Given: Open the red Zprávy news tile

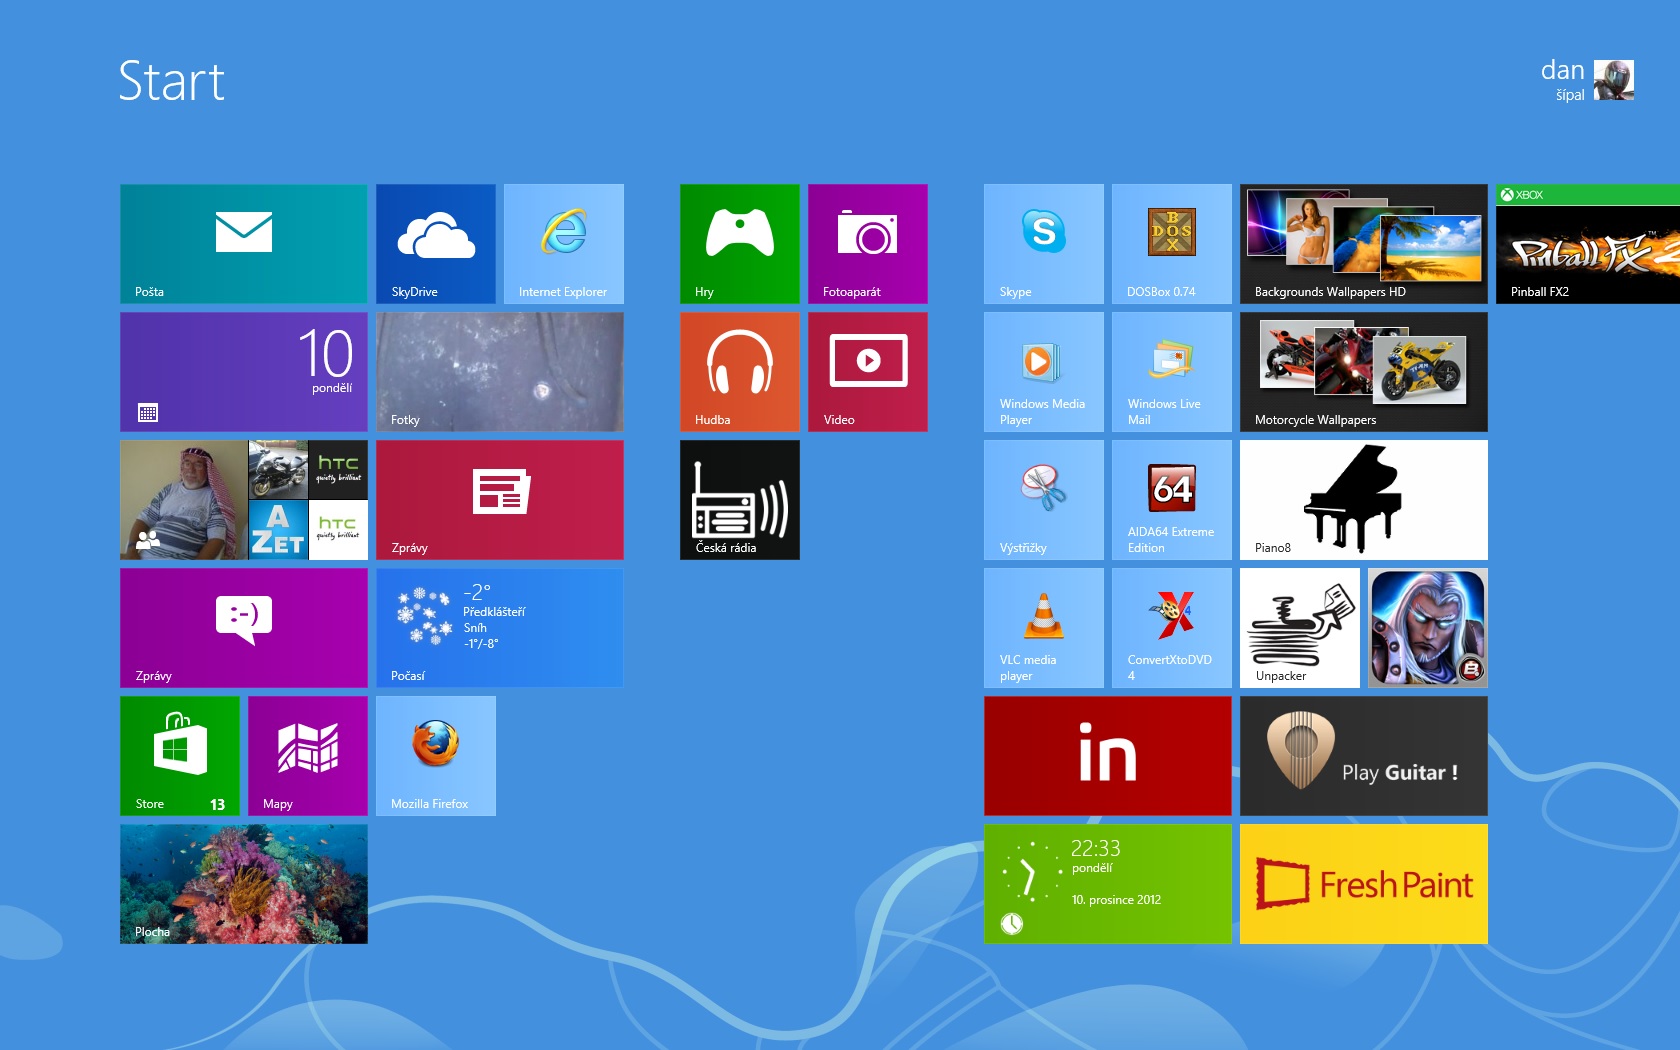Looking at the screenshot, I should 500,500.
